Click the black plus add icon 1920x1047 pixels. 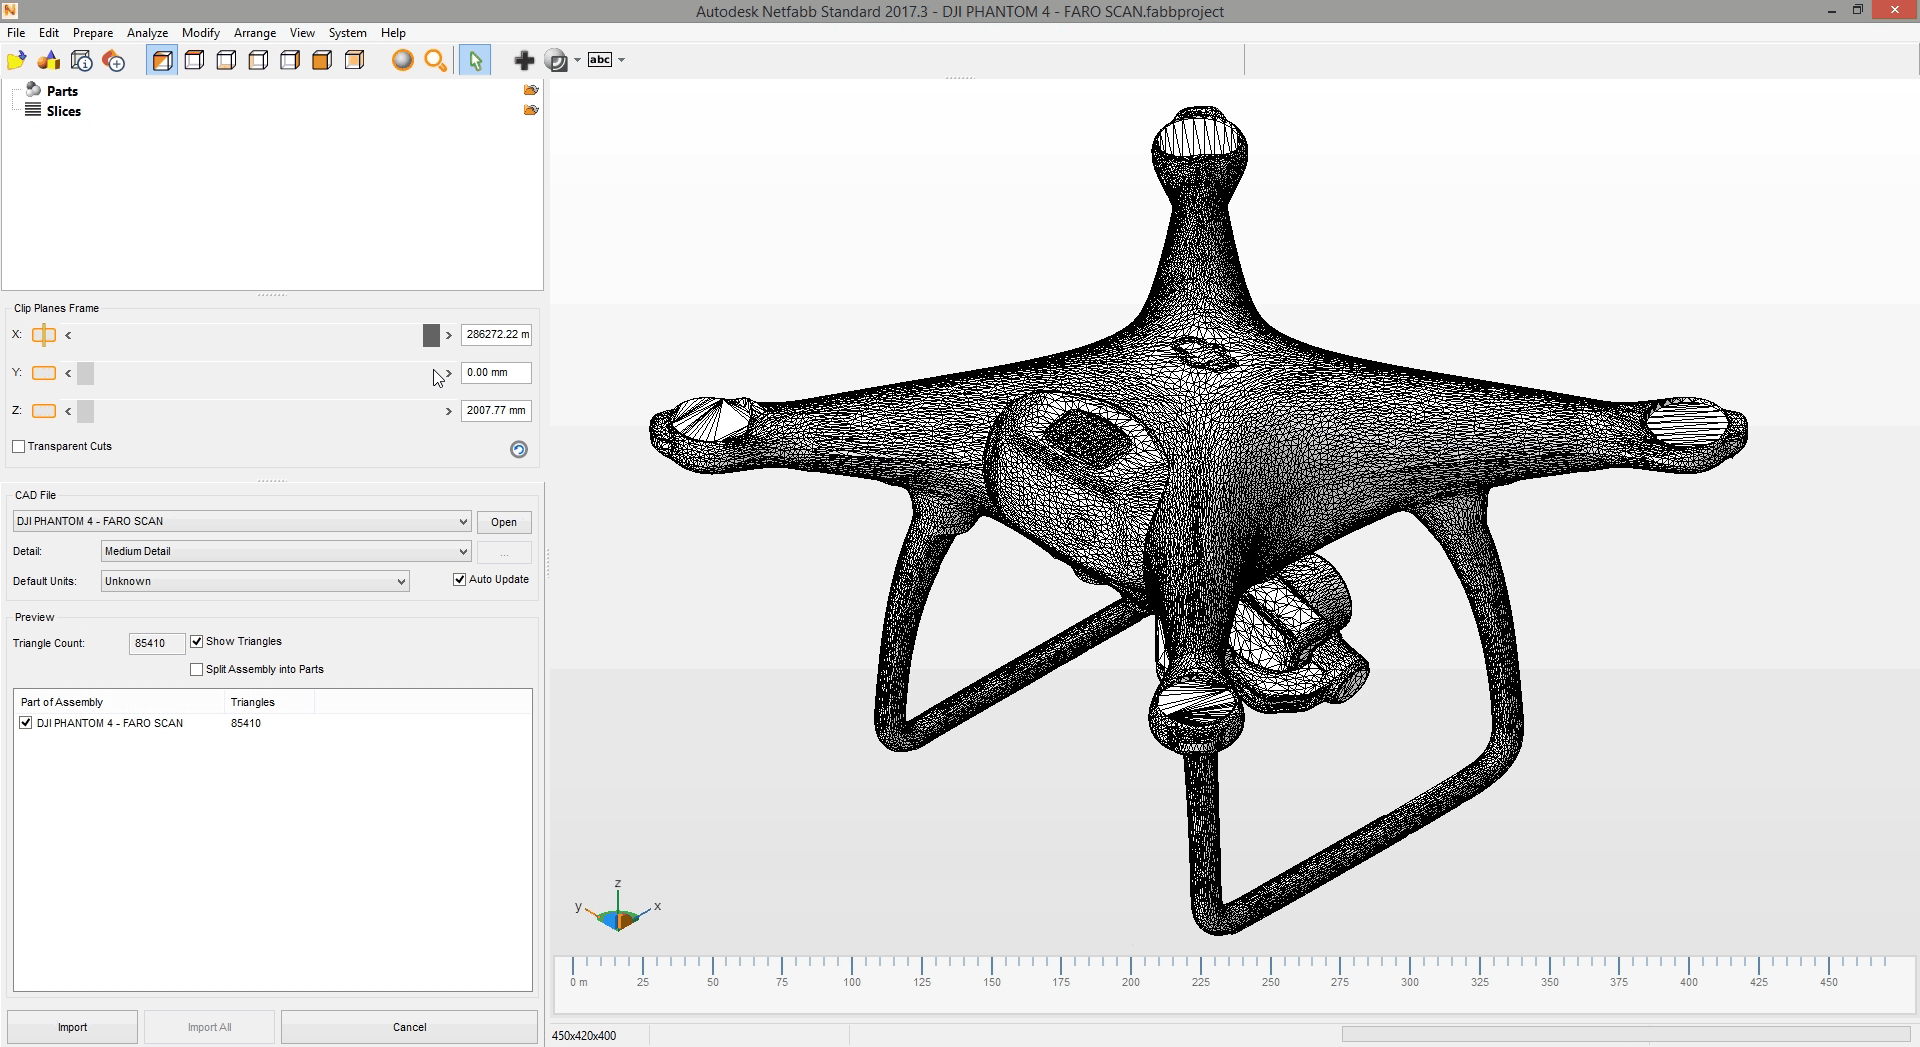click(524, 61)
